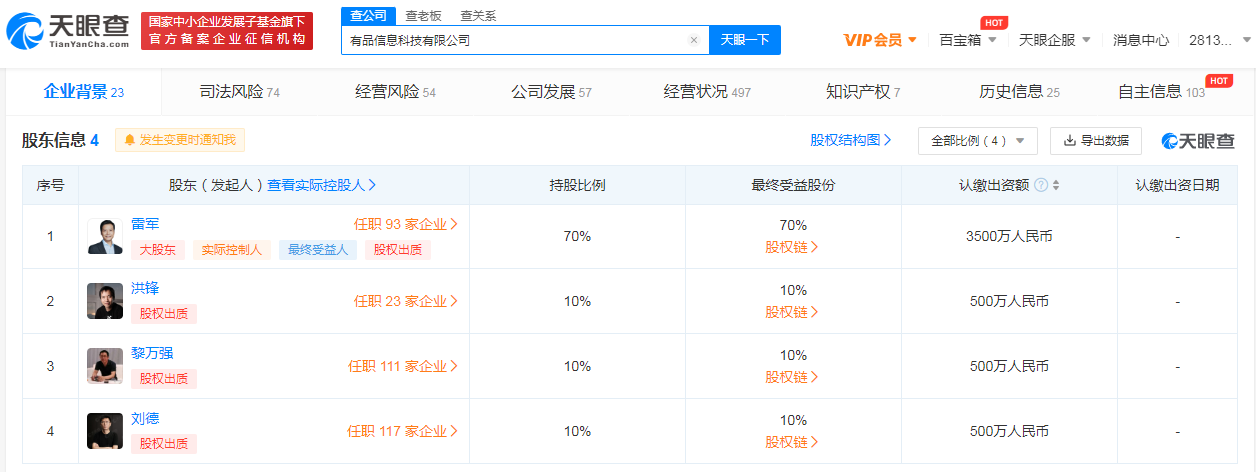The height and width of the screenshot is (472, 1256).
Task: Click the 股东信息 4 section heading
Action: click(x=60, y=140)
